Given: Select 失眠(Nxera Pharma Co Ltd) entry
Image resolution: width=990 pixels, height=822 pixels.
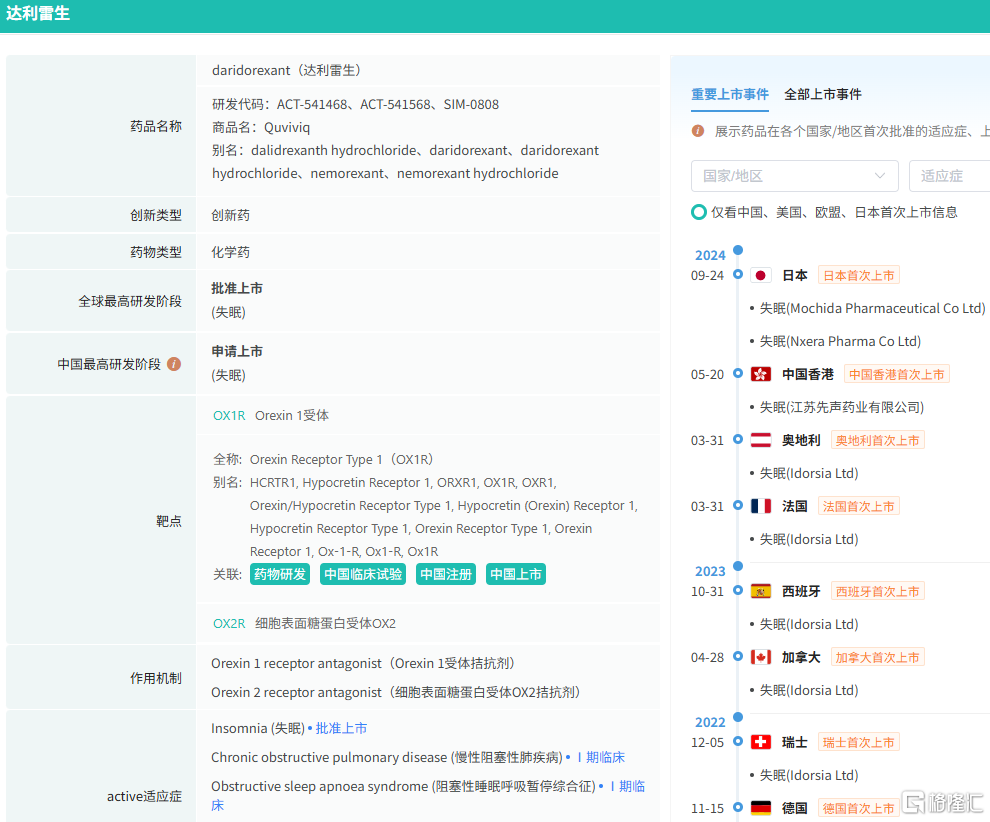Looking at the screenshot, I should (840, 342).
